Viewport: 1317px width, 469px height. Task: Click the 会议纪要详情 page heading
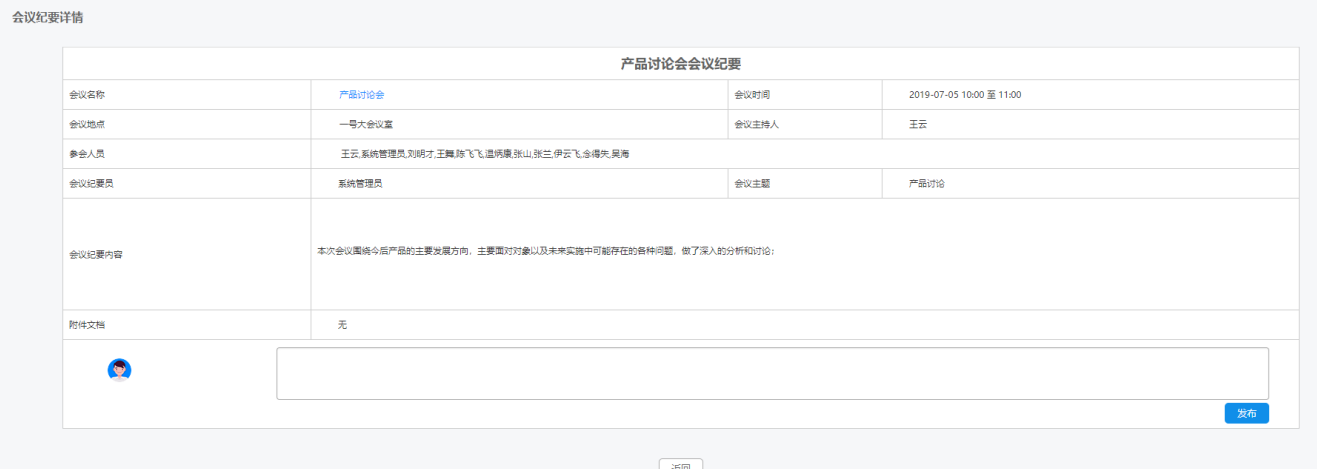(x=47, y=18)
